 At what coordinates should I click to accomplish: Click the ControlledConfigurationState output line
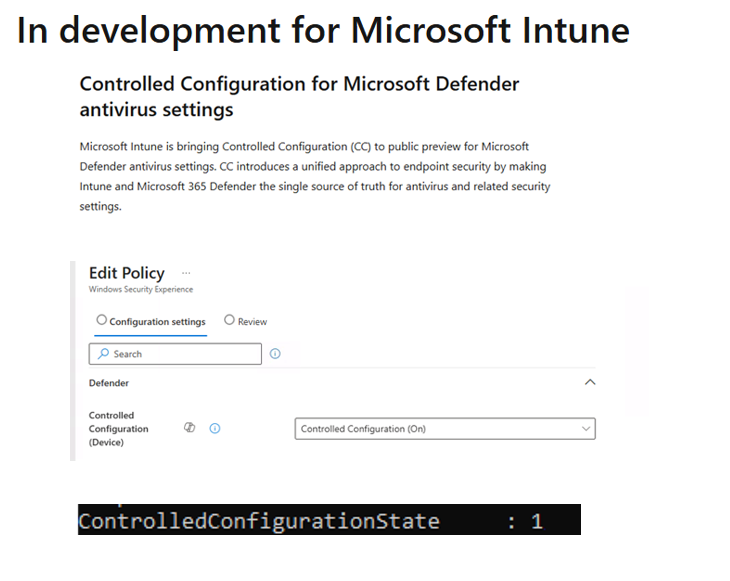point(329,520)
